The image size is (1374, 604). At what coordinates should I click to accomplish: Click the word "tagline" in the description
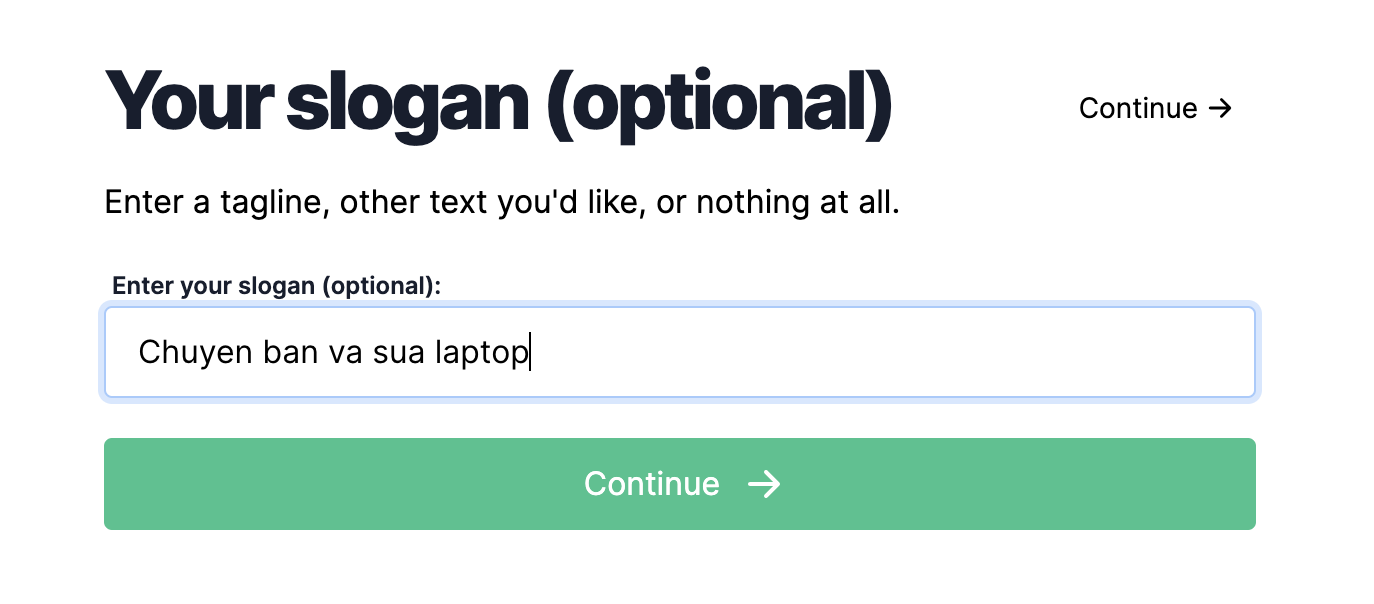click(x=272, y=203)
